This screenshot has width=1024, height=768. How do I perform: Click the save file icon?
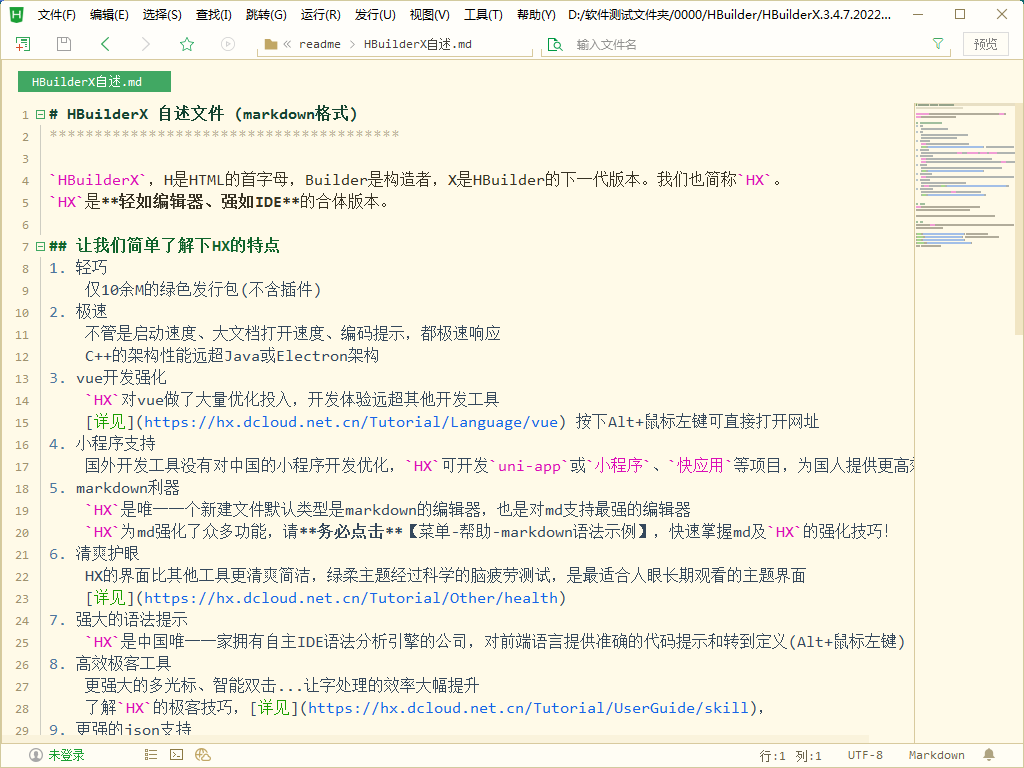click(x=64, y=44)
